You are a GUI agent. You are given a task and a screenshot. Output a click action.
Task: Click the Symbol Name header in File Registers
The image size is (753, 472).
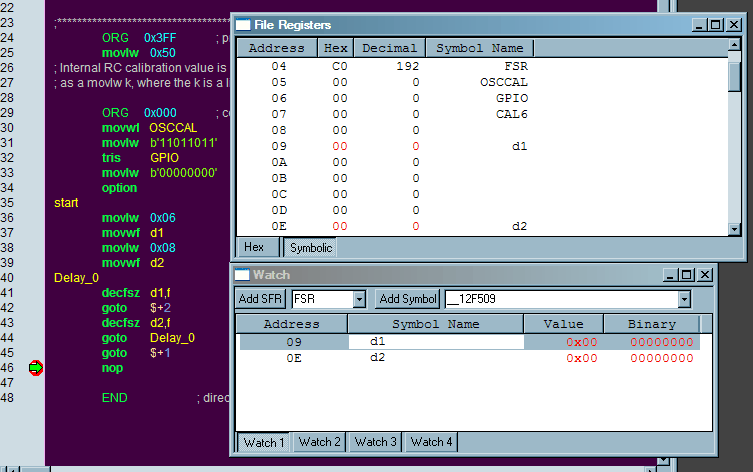[x=480, y=48]
